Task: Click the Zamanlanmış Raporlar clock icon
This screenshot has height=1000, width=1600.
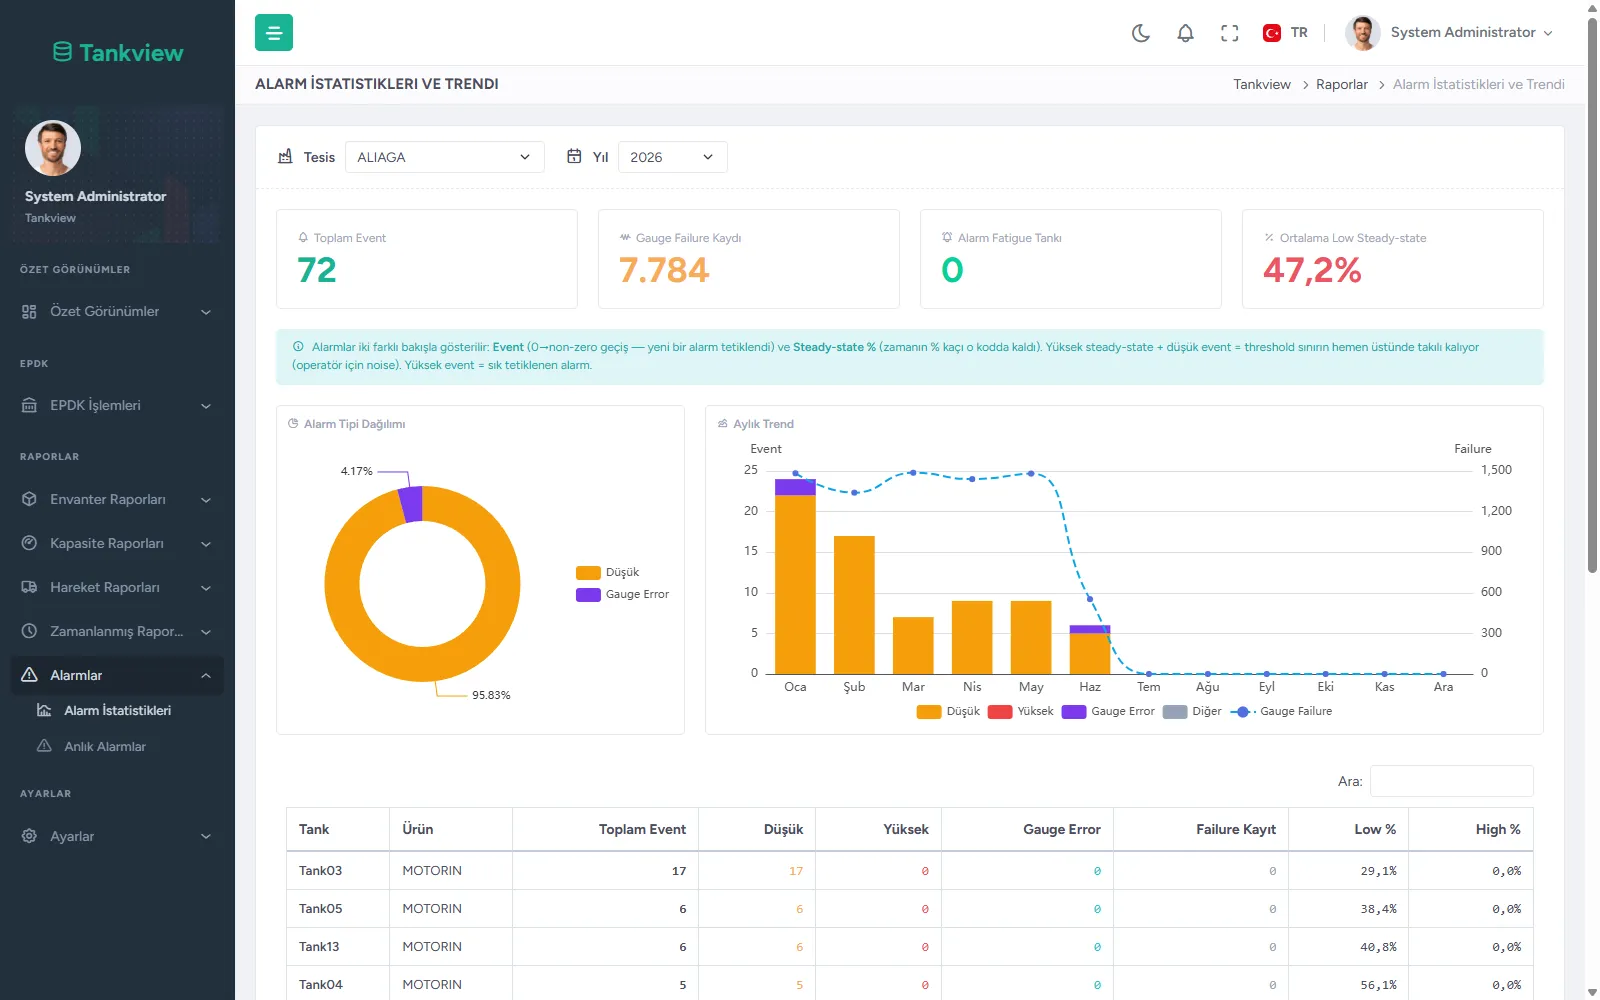Action: pos(29,631)
